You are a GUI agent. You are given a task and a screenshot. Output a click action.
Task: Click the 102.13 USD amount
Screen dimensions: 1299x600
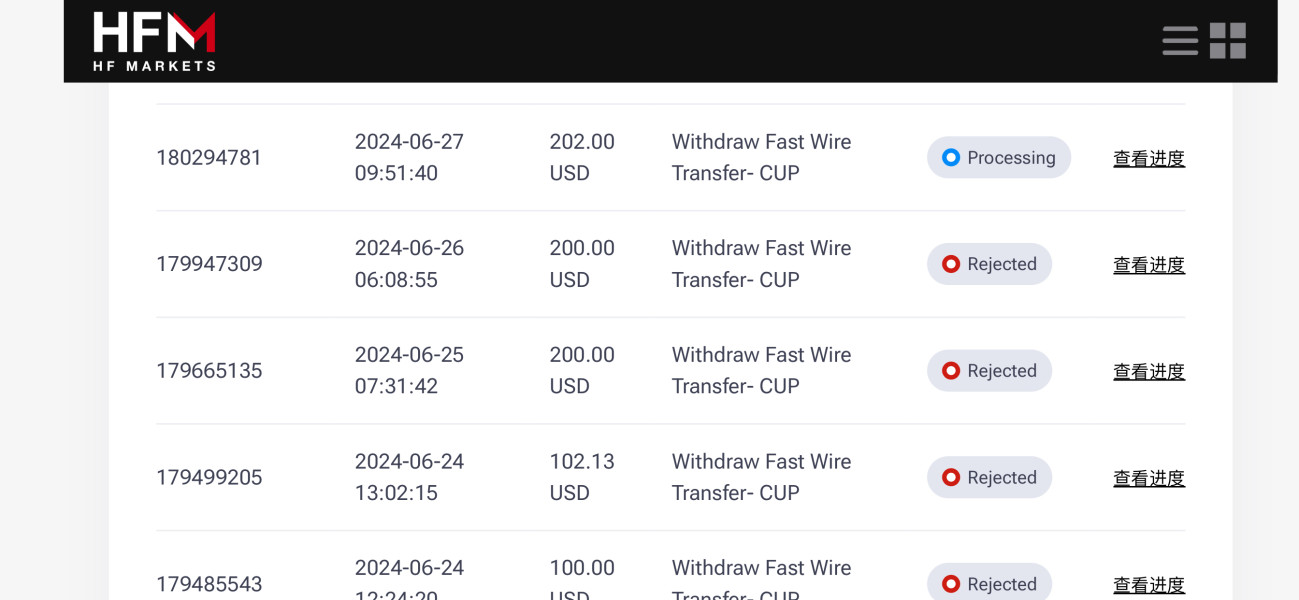(x=582, y=477)
